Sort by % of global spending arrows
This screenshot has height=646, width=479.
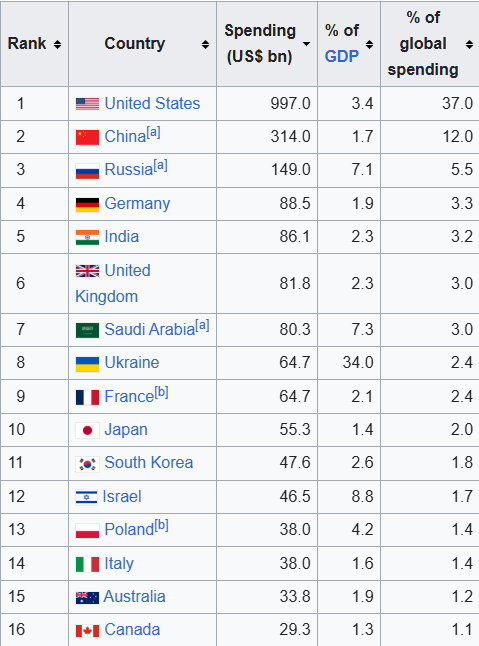coord(469,44)
